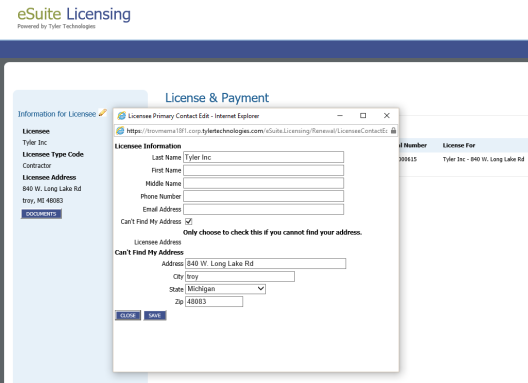Viewport: 528px width, 383px height.
Task: Open the DOCUMENTS button in sidebar
Action: click(x=41, y=214)
